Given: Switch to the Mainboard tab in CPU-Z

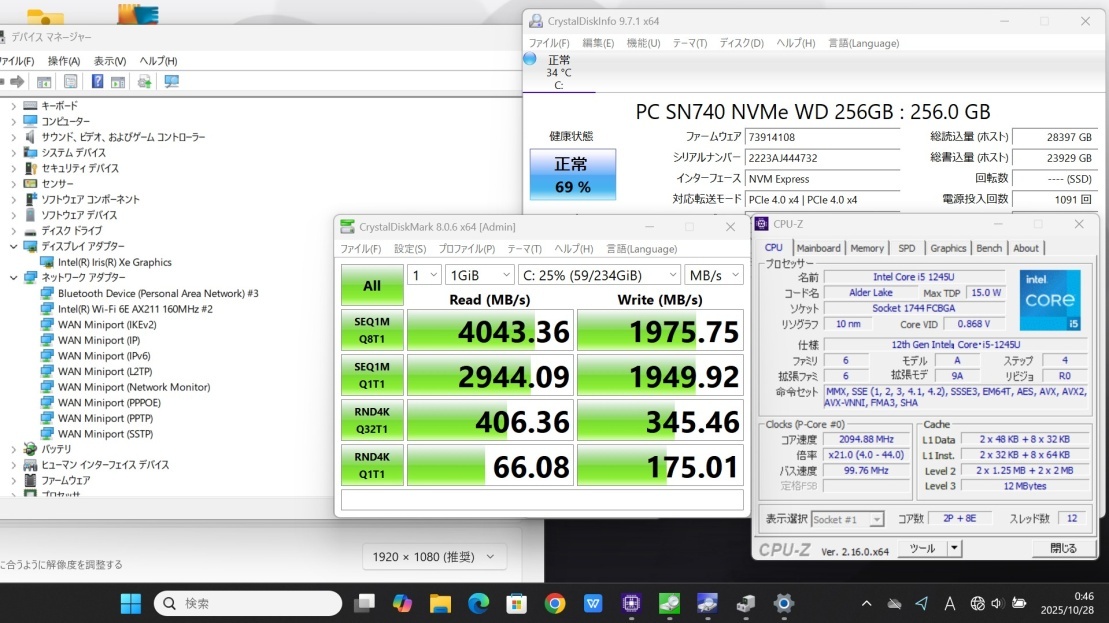Looking at the screenshot, I should point(818,248).
